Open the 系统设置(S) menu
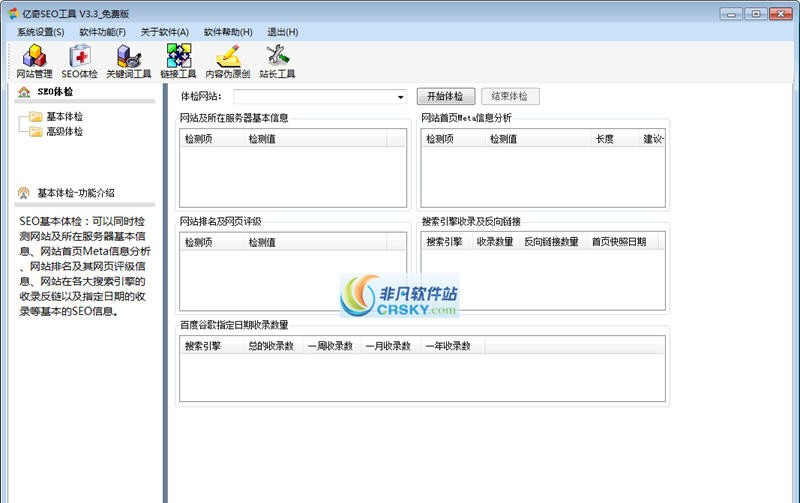This screenshot has width=800, height=503. click(x=41, y=32)
